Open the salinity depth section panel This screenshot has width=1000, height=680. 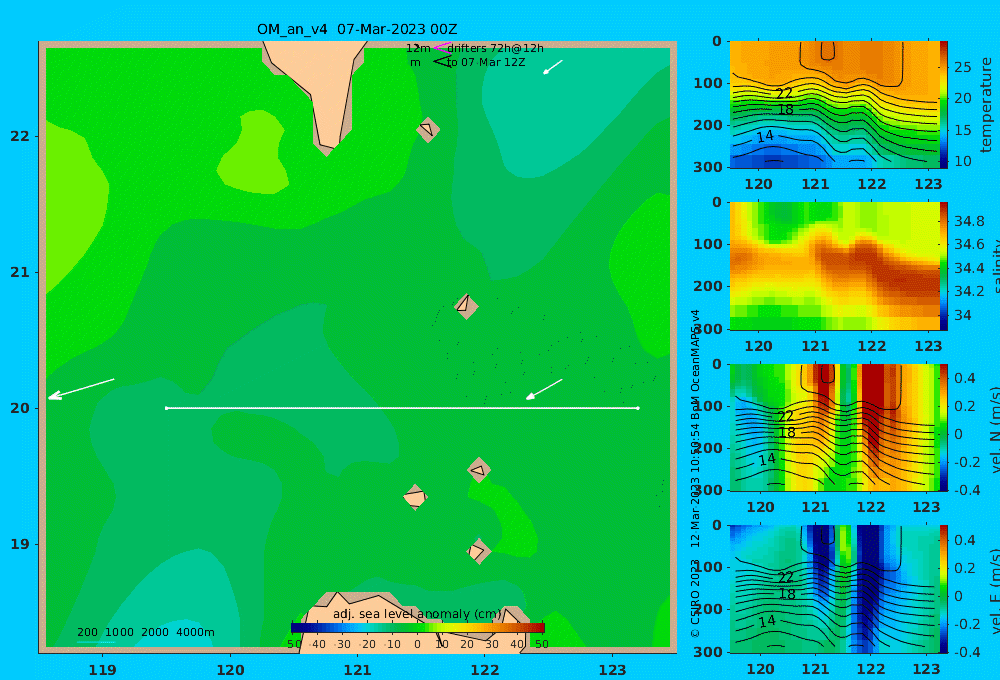834,266
